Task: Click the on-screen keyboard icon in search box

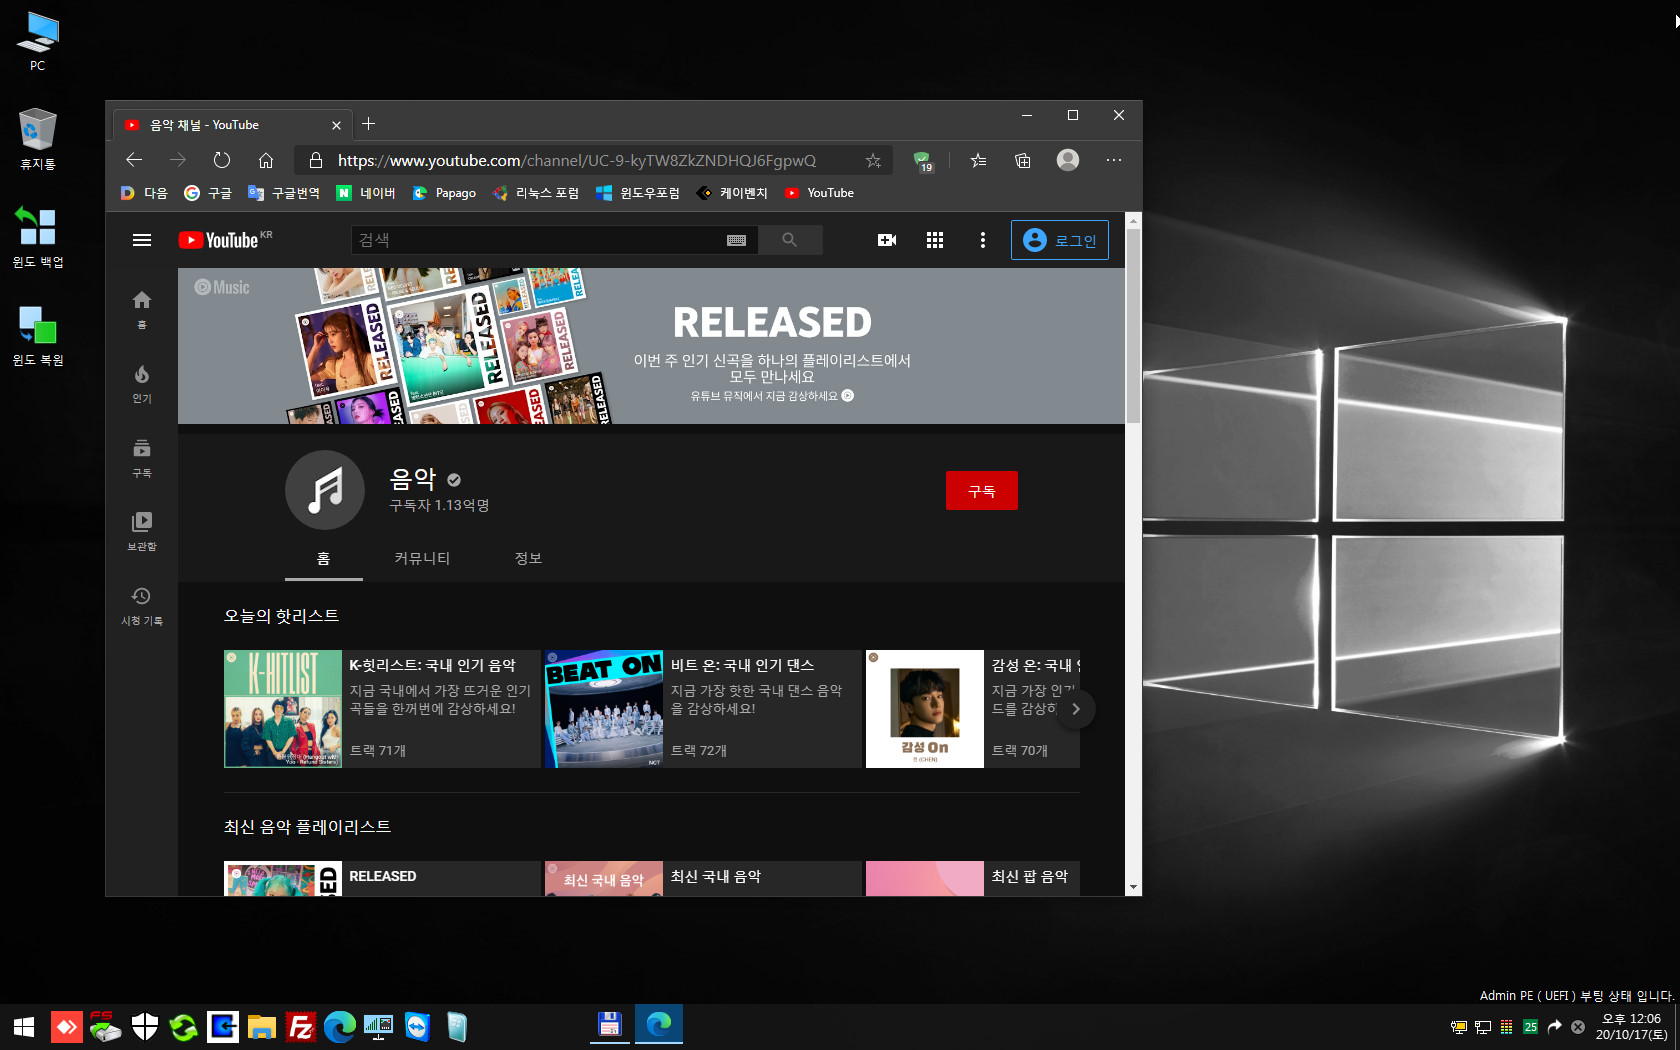Action: 736,240
